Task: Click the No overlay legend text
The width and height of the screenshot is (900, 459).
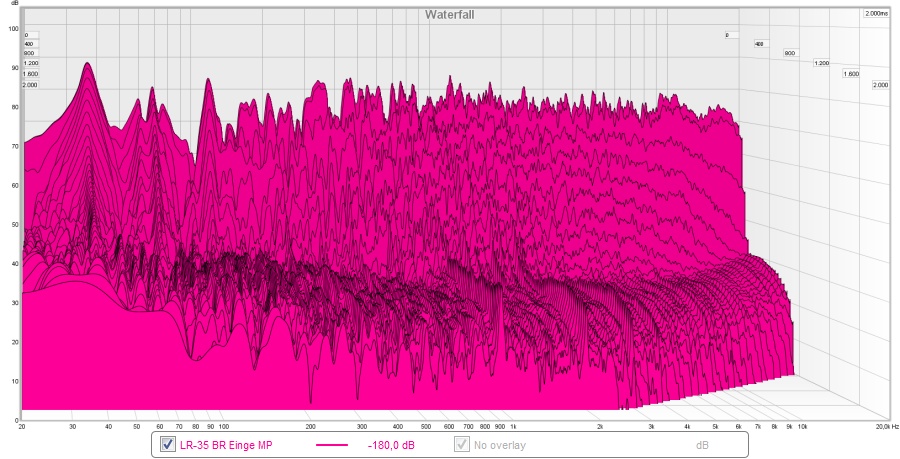Action: click(500, 445)
